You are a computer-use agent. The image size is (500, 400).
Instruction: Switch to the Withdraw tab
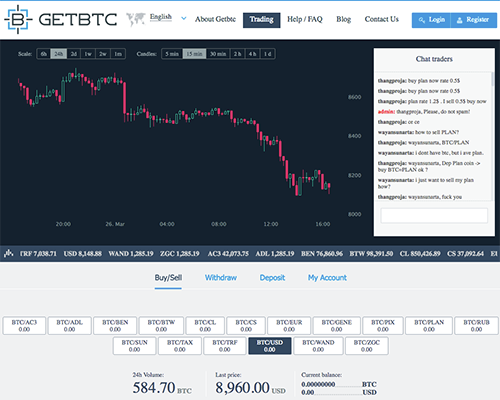pos(221,278)
